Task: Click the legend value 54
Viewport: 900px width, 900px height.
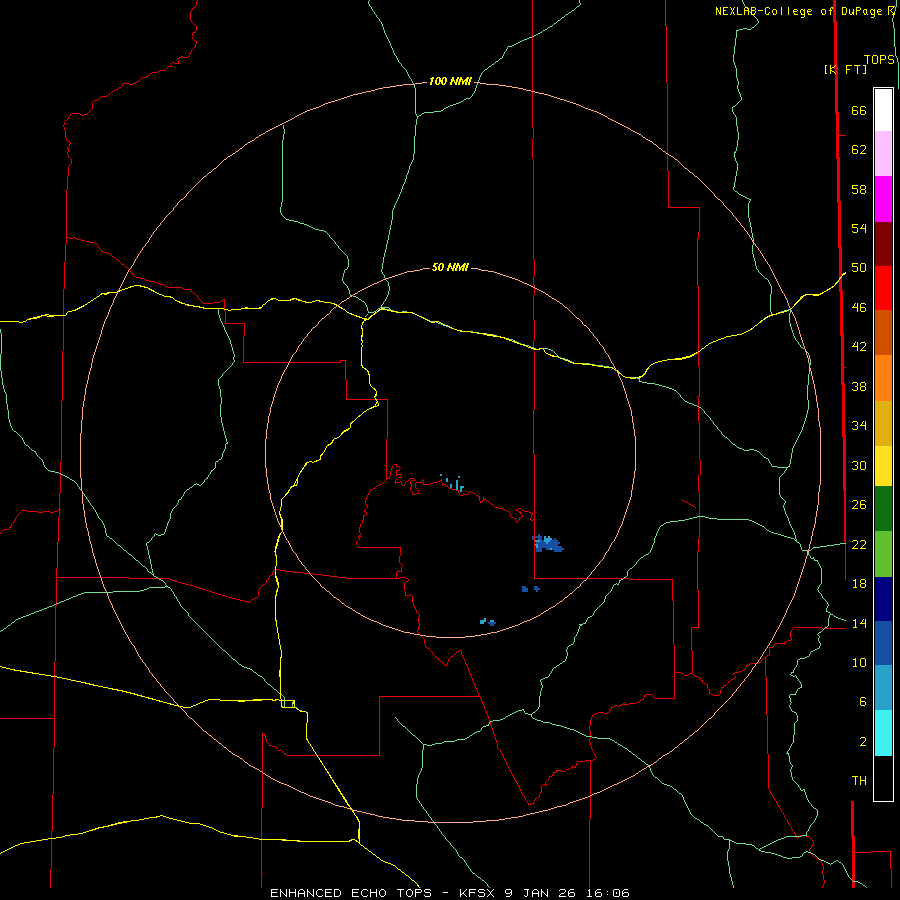Action: 859,228
